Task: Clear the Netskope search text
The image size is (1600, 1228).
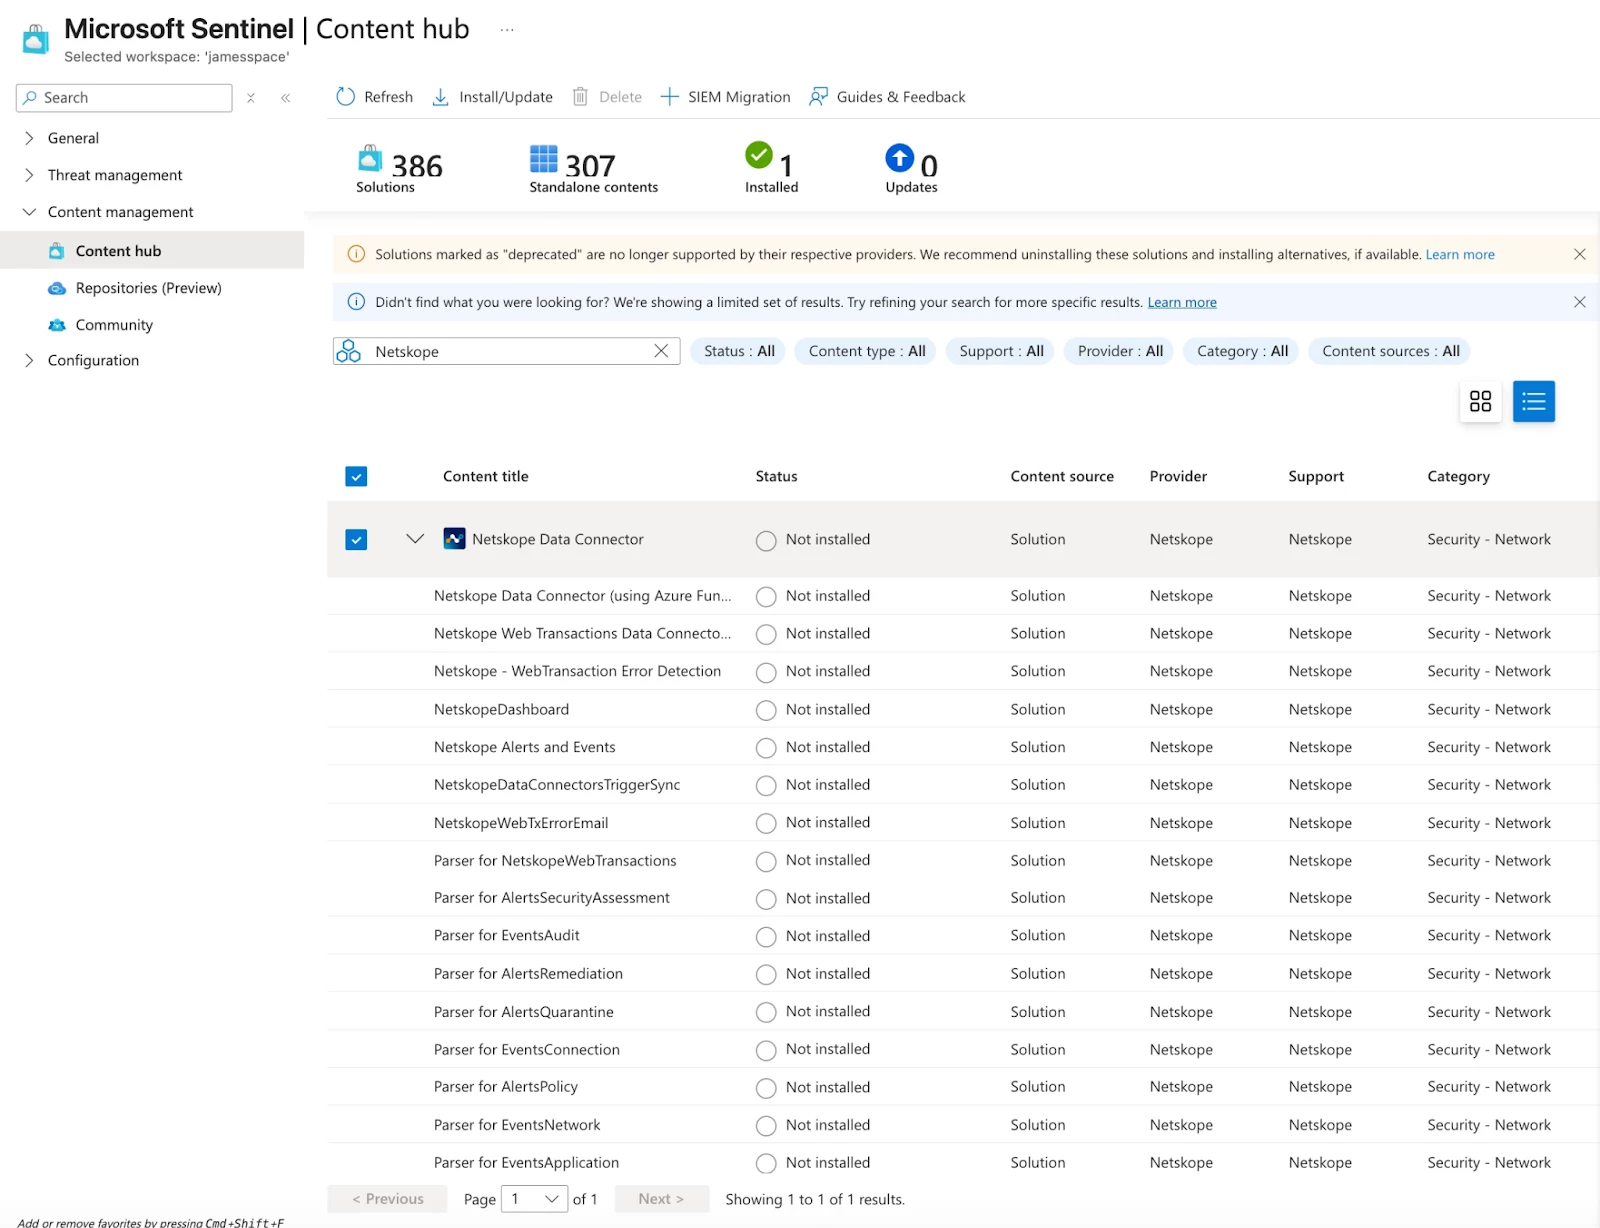Action: click(x=661, y=351)
